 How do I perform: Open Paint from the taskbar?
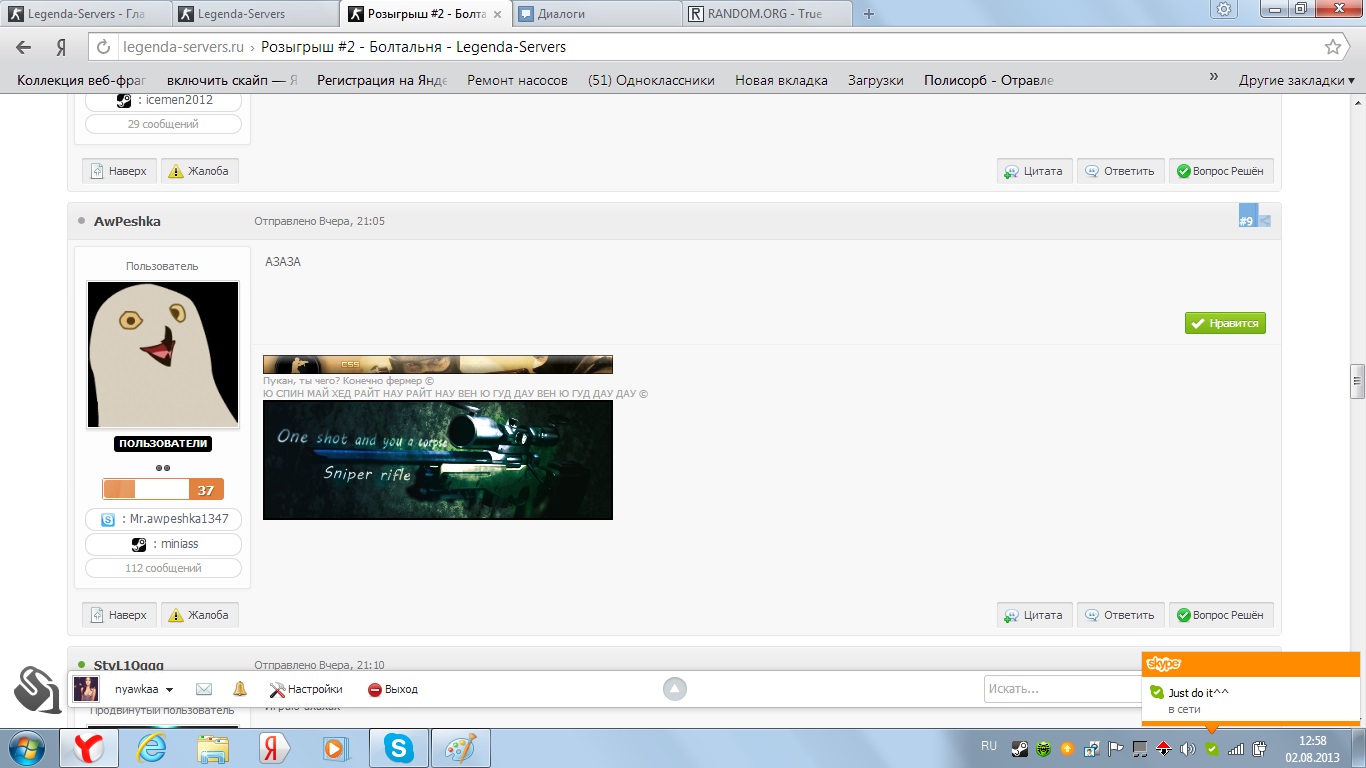(x=461, y=748)
